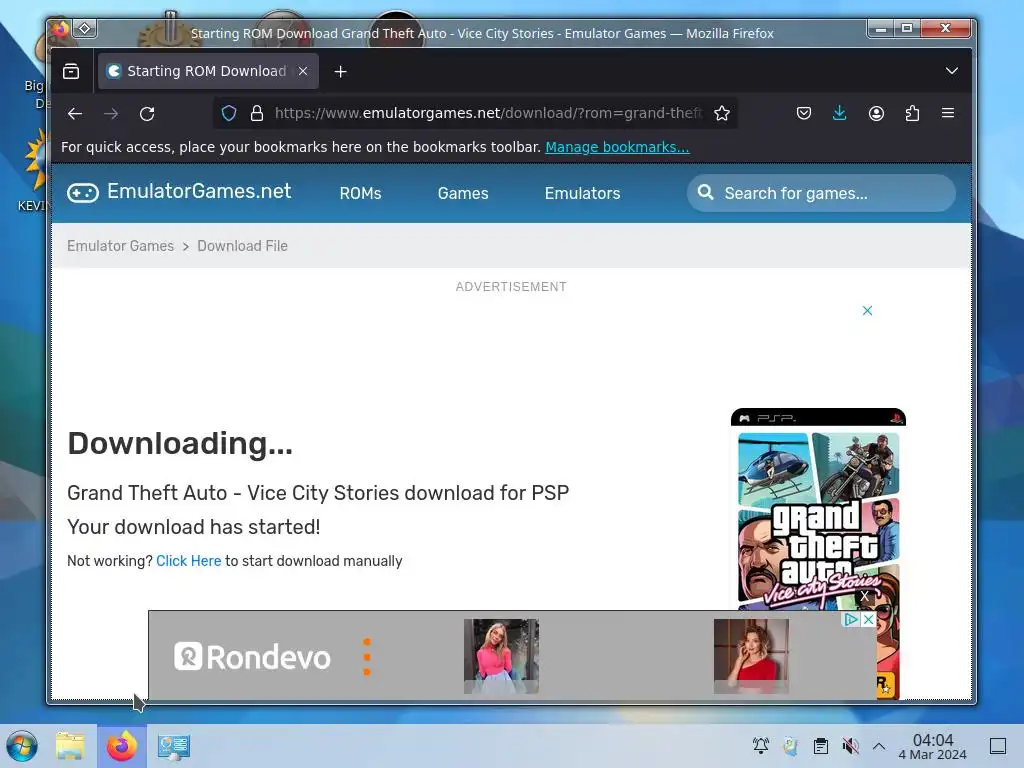
Task: Open the clipboard tray icon
Action: click(x=821, y=746)
